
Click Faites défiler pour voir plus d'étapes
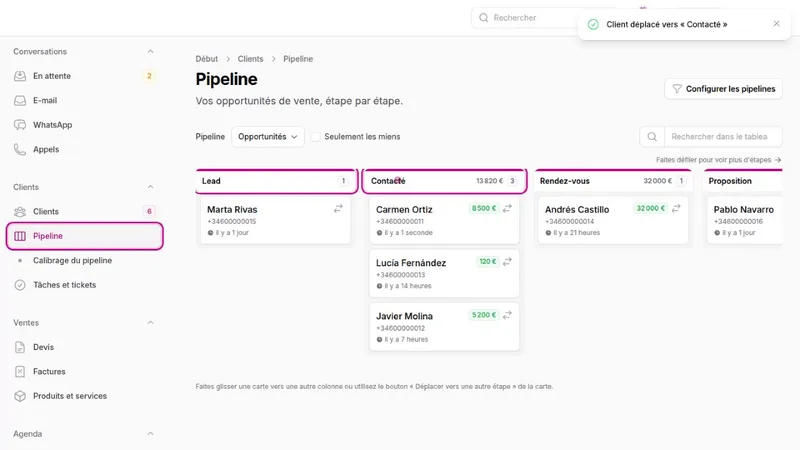point(718,160)
